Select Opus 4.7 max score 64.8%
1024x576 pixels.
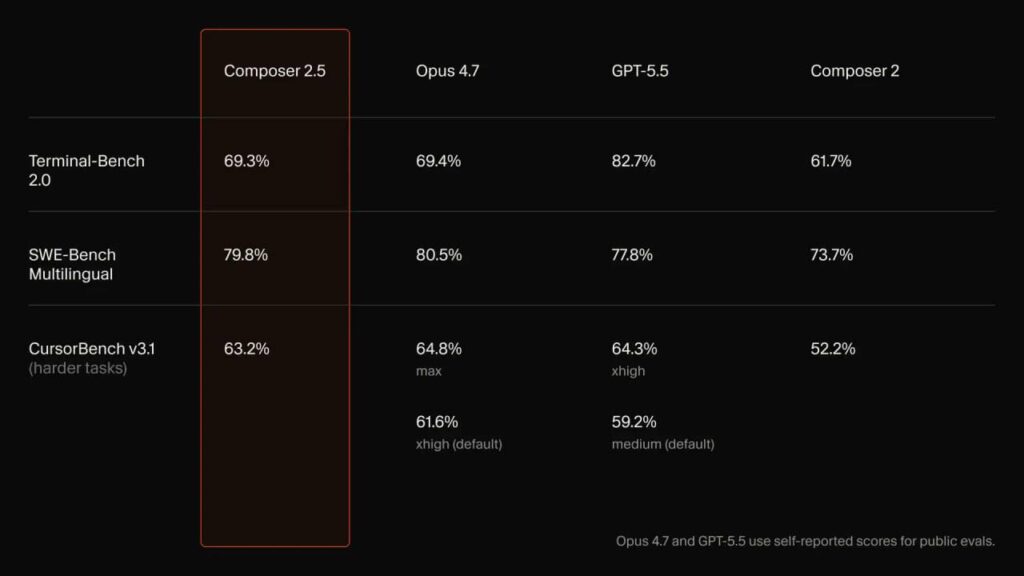coord(438,349)
